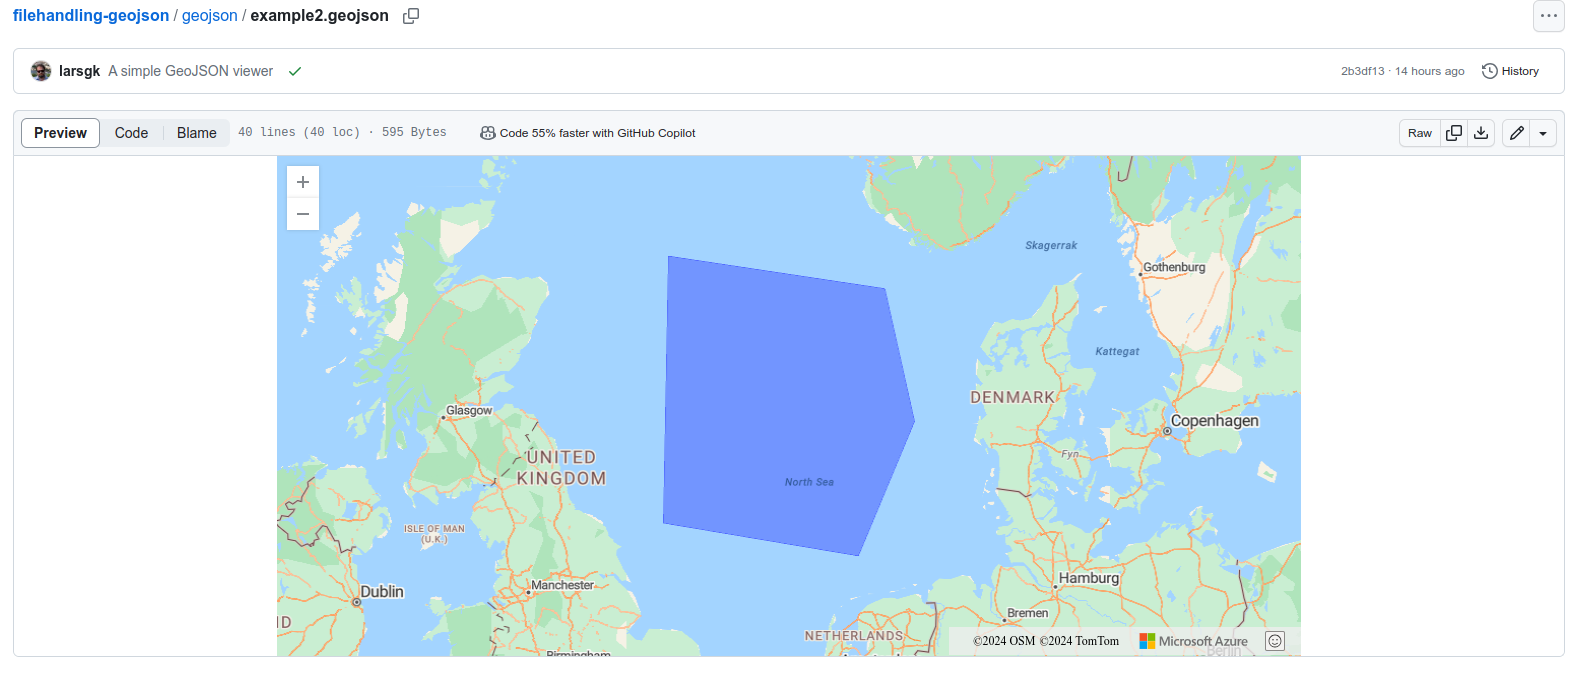Copy raw file contents icon
This screenshot has width=1577, height=689.
coord(1454,133)
